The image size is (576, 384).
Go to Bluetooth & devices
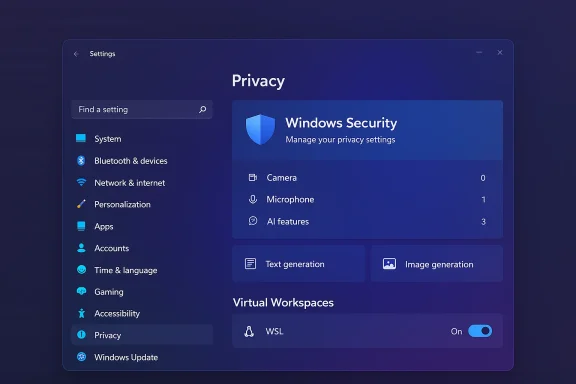point(142,161)
